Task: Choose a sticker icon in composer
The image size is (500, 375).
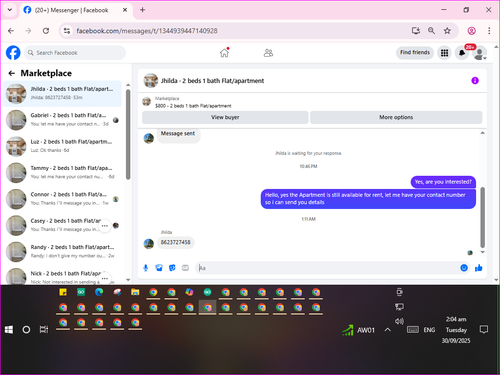Action: (172, 268)
